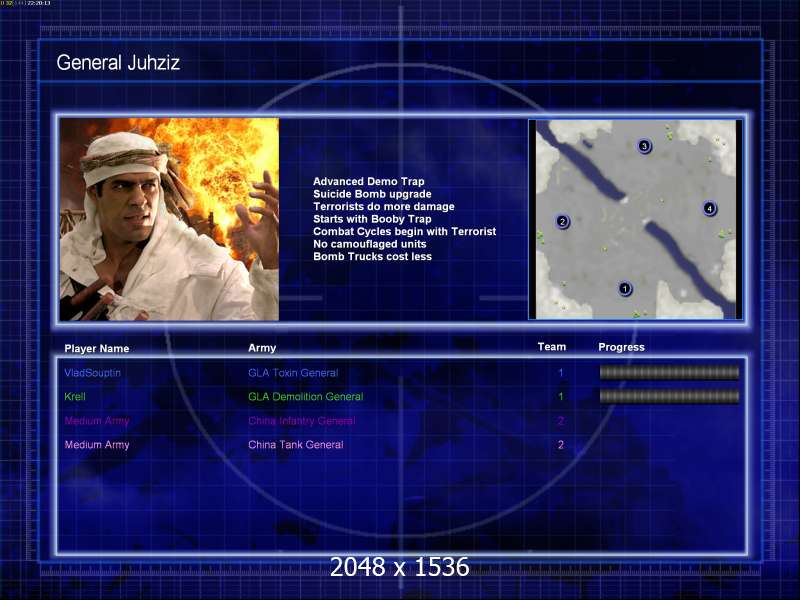This screenshot has width=800, height=600.
Task: Click team number in China Tank General row
Action: (561, 445)
